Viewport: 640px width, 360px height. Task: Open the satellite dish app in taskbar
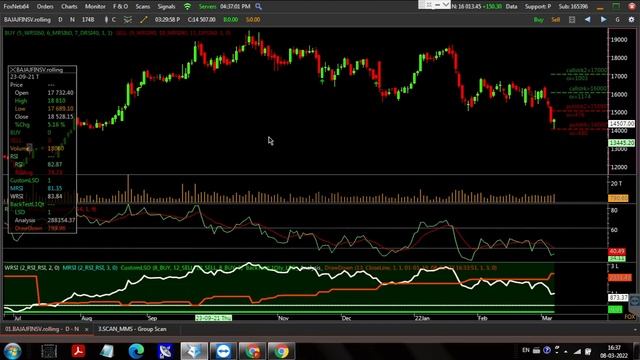(165, 351)
